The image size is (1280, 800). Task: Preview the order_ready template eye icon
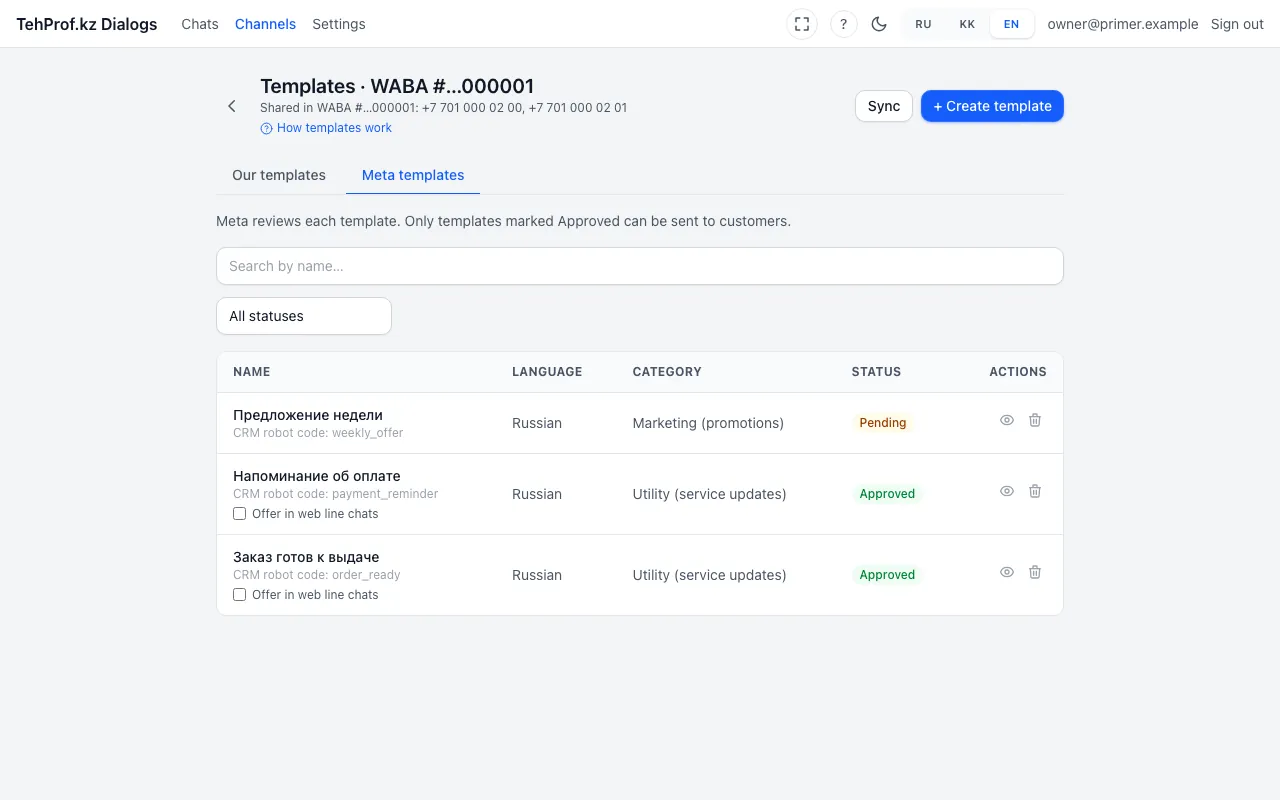pyautogui.click(x=1007, y=572)
